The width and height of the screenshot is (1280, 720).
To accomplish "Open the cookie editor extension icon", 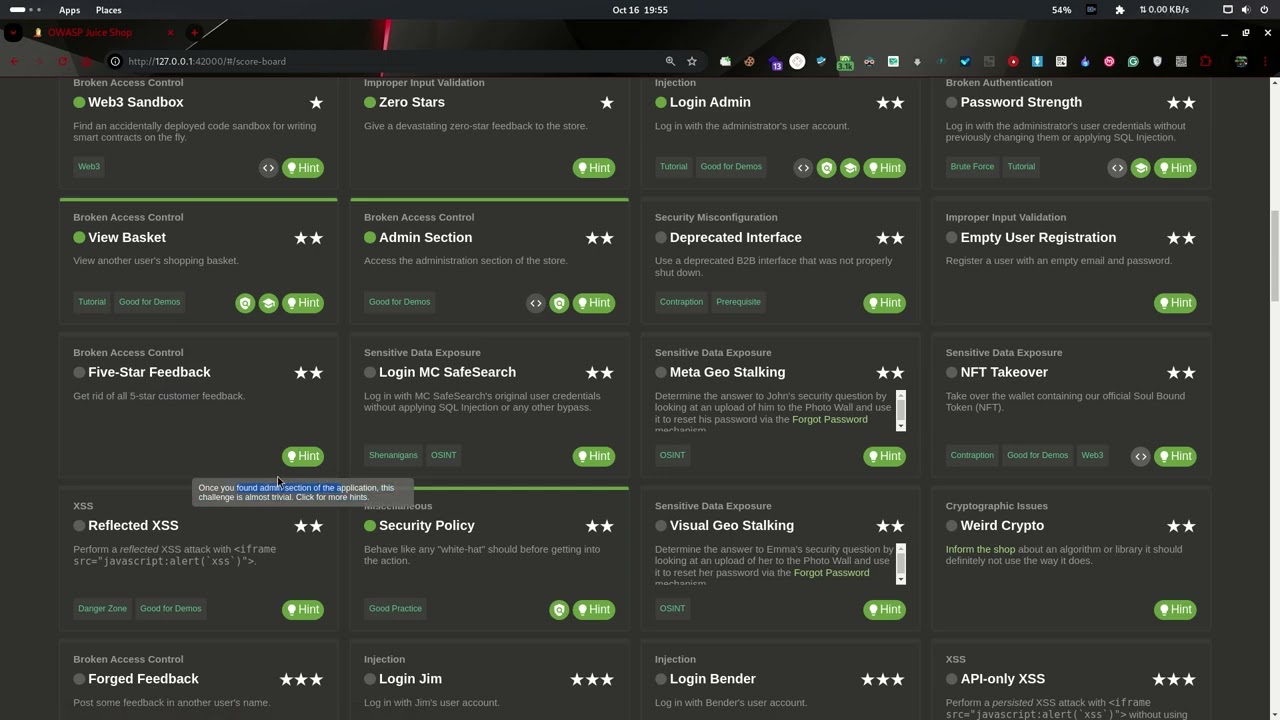I will 749,61.
